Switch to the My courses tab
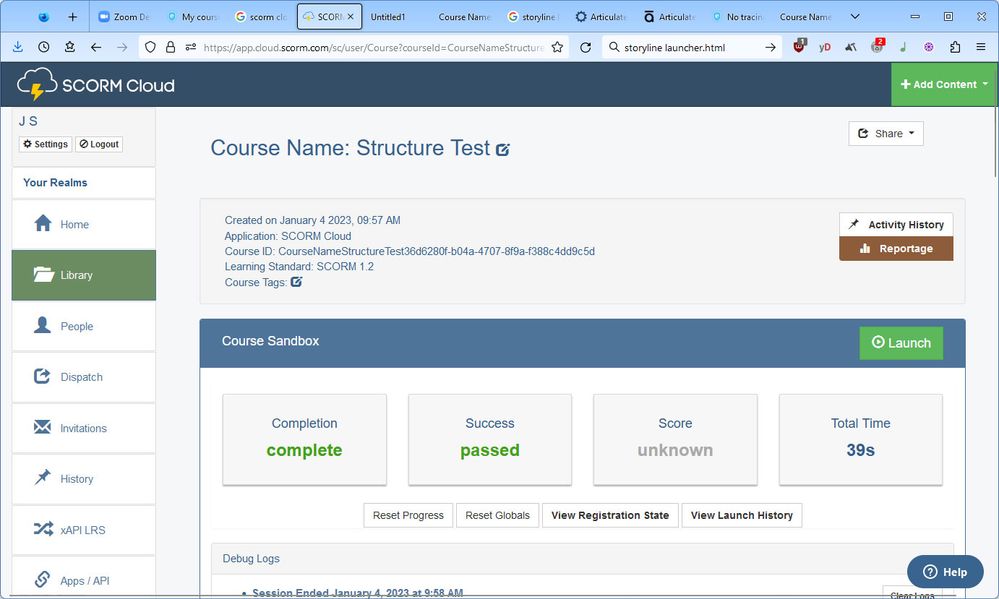Viewport: 999px width, 599px height. point(192,17)
